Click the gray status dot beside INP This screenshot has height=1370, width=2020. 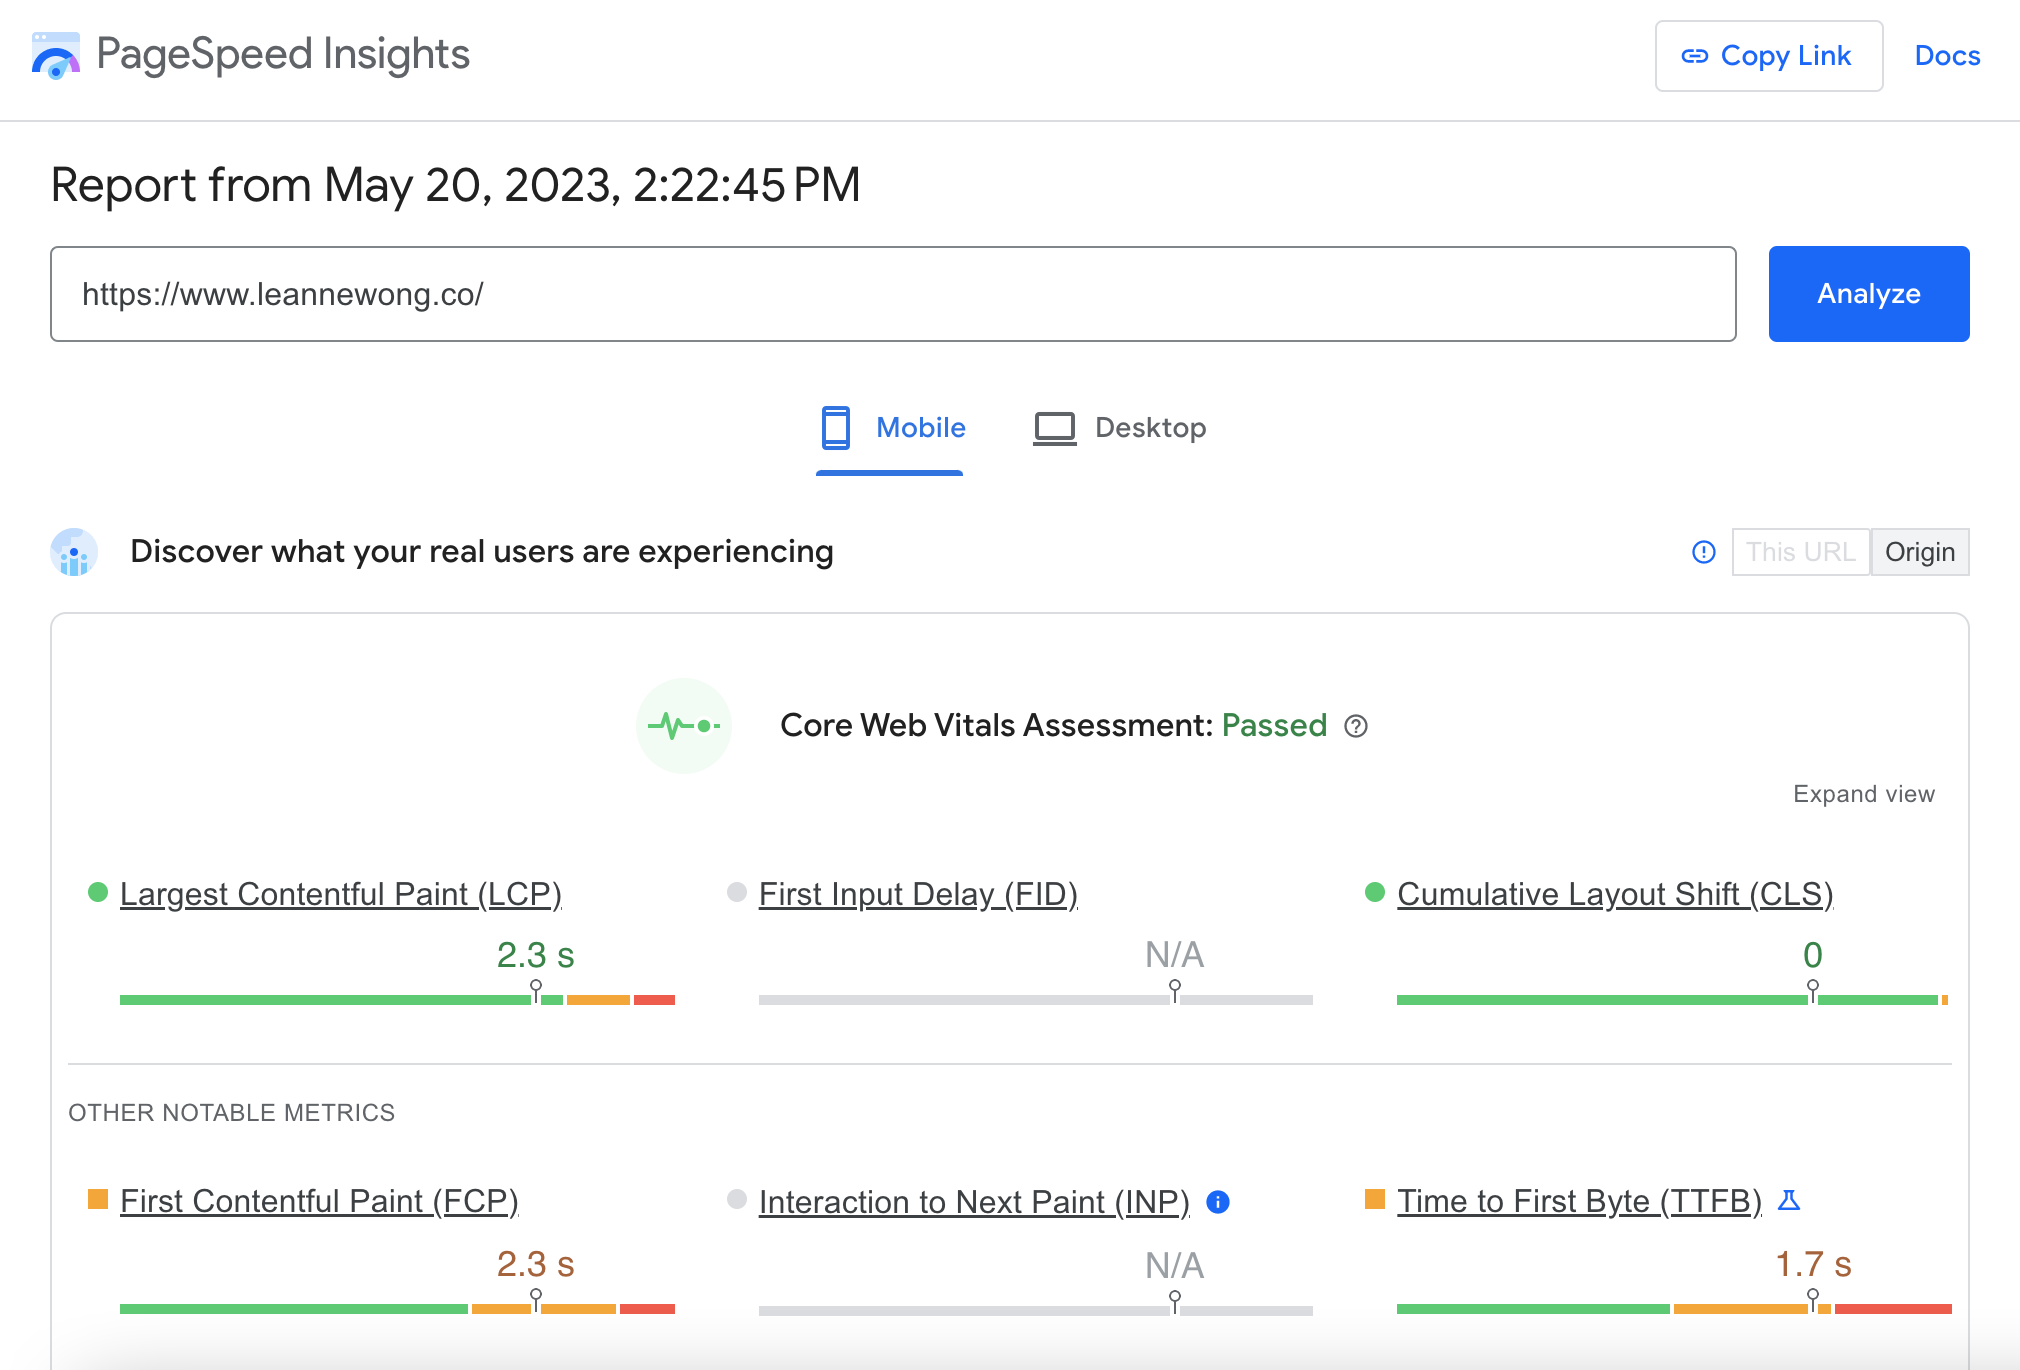click(x=737, y=1199)
